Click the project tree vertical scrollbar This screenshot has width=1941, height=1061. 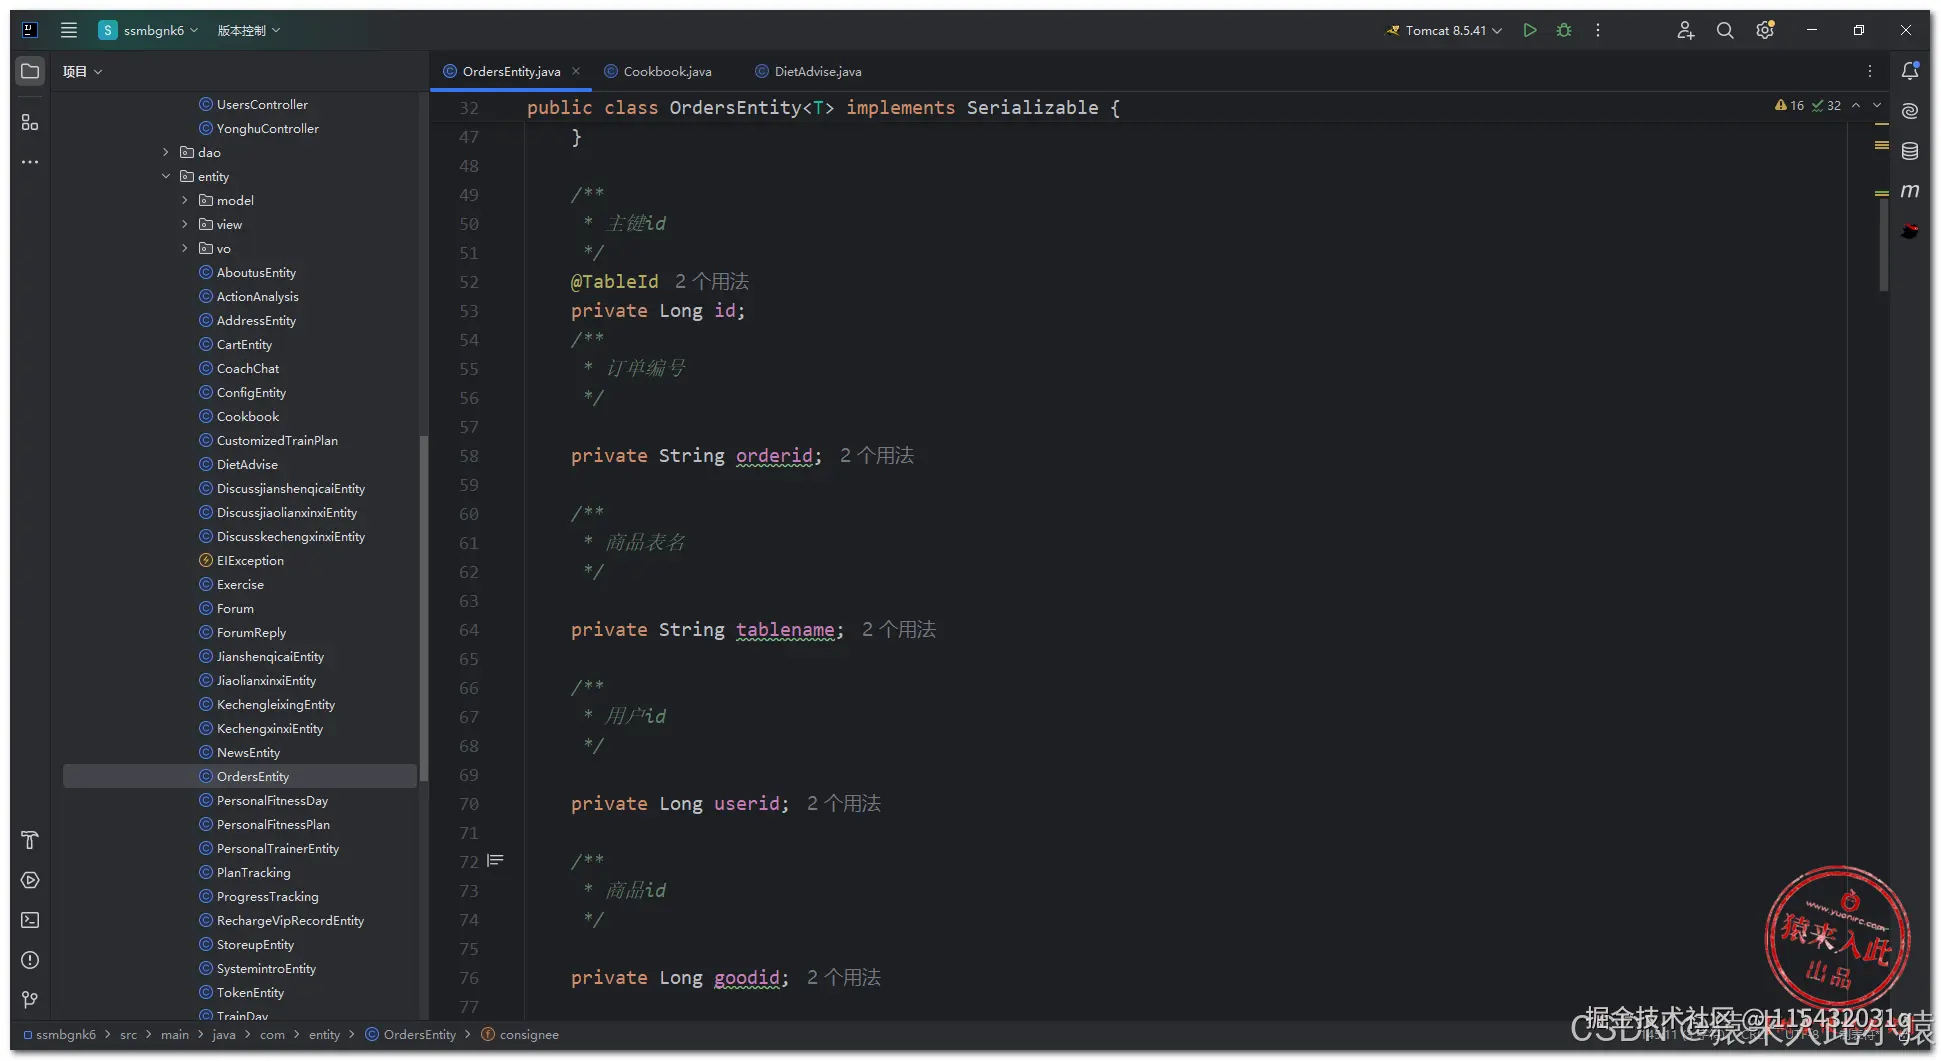(424, 608)
